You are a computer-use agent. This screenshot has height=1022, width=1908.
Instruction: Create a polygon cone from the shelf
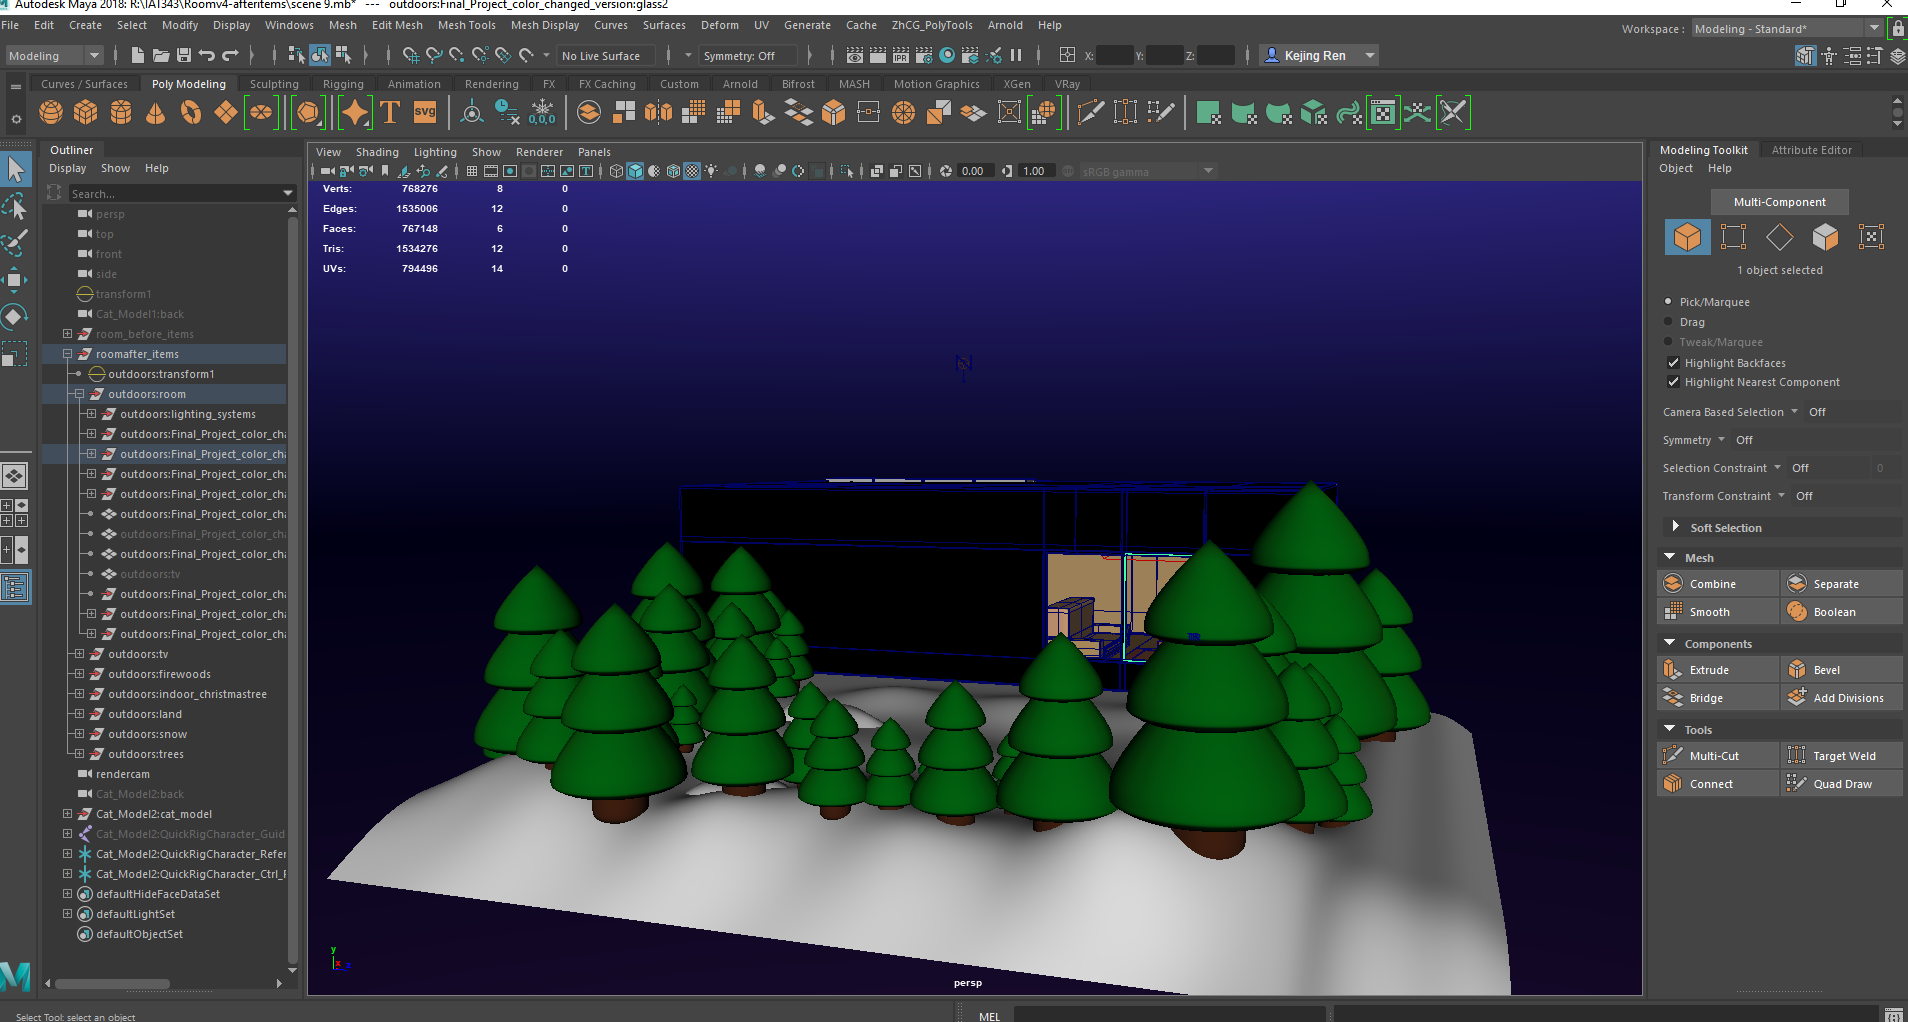click(x=156, y=113)
